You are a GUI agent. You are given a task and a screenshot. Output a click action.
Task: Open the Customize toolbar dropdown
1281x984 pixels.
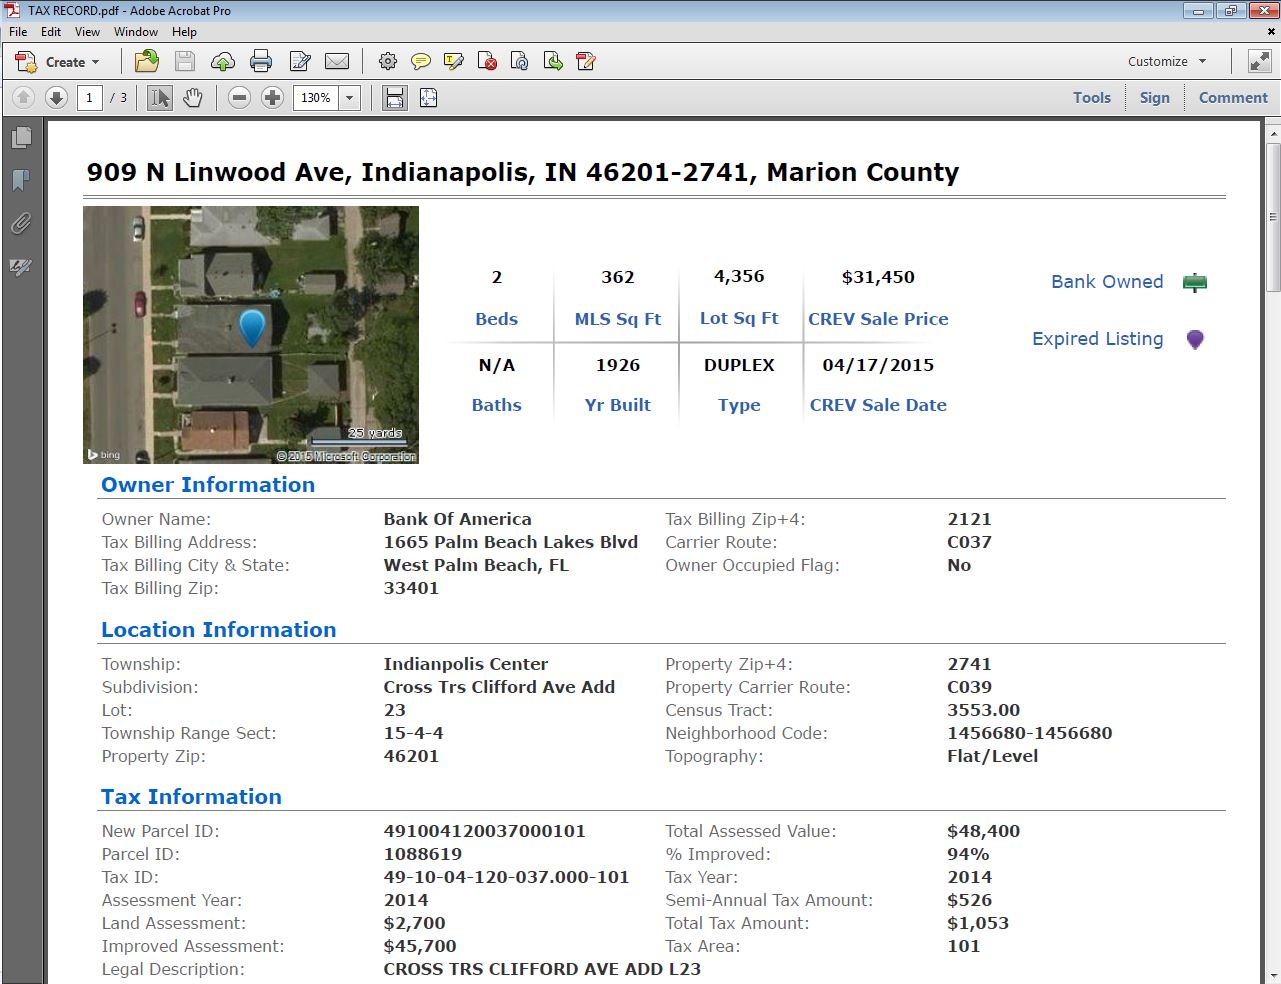coord(1167,62)
